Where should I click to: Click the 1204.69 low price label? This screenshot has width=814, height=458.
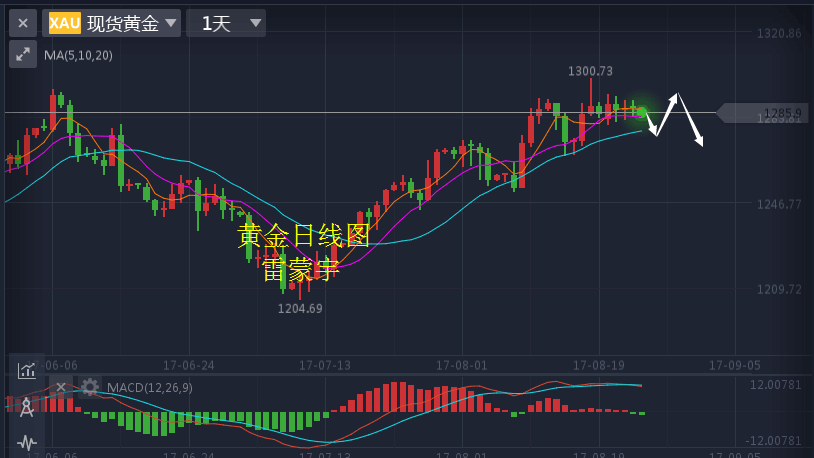coord(300,309)
